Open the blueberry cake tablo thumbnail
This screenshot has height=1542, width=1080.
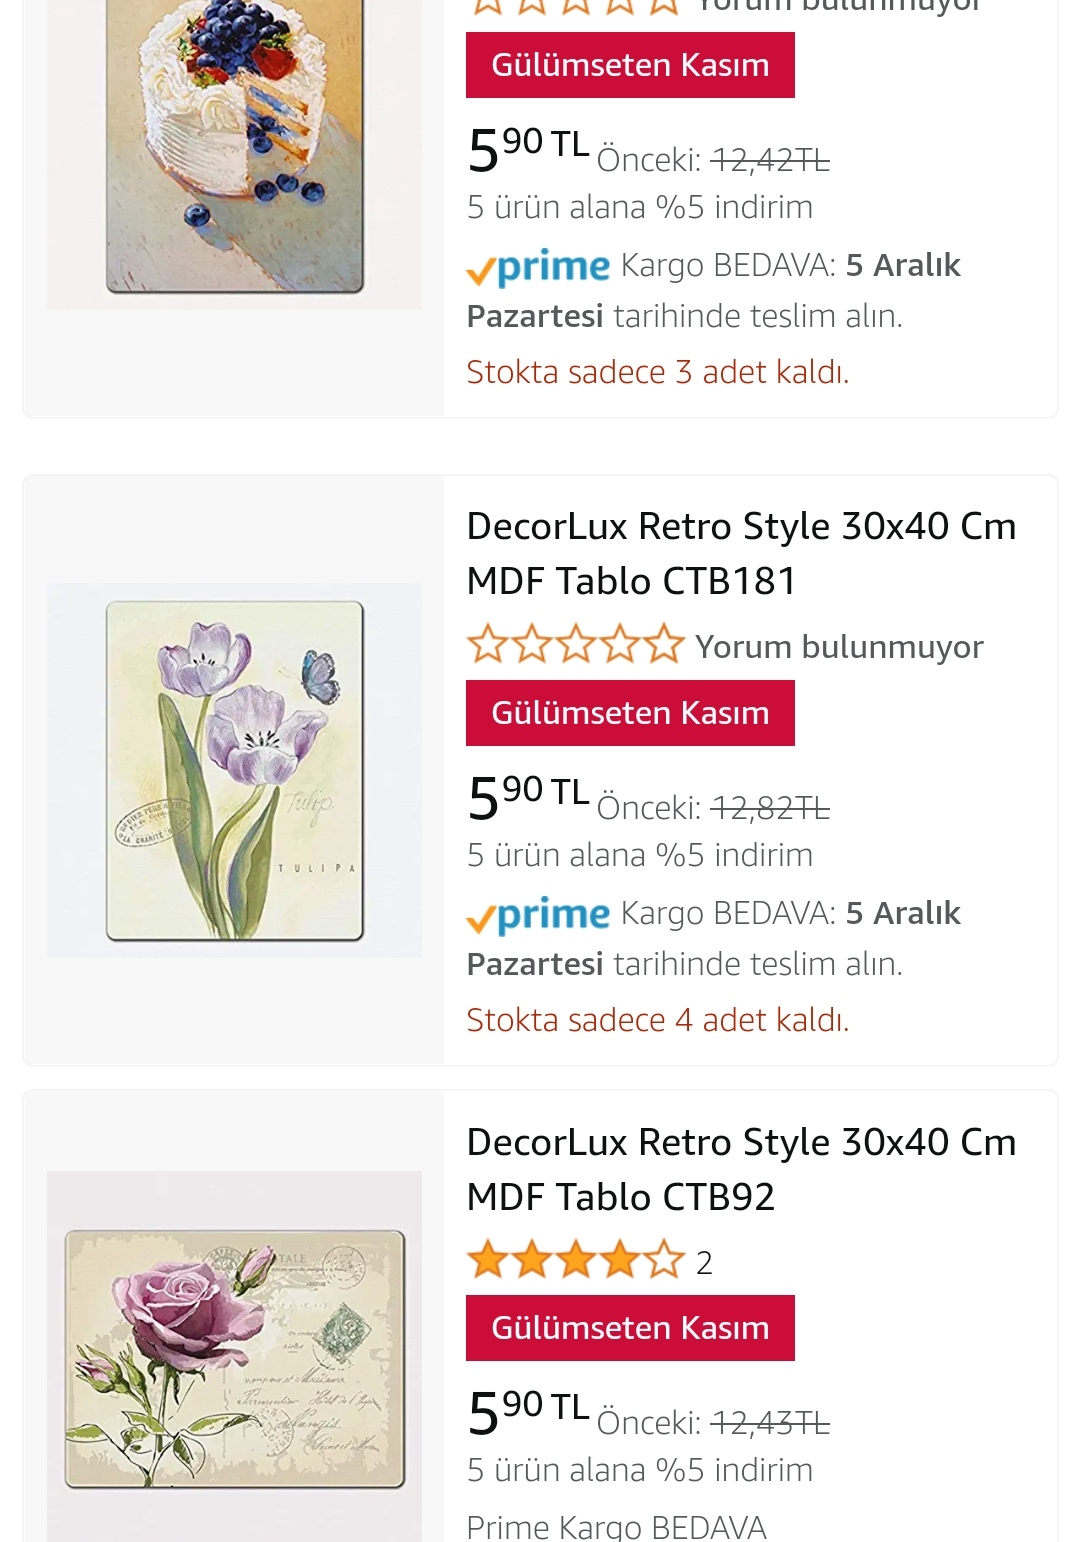tap(234, 150)
